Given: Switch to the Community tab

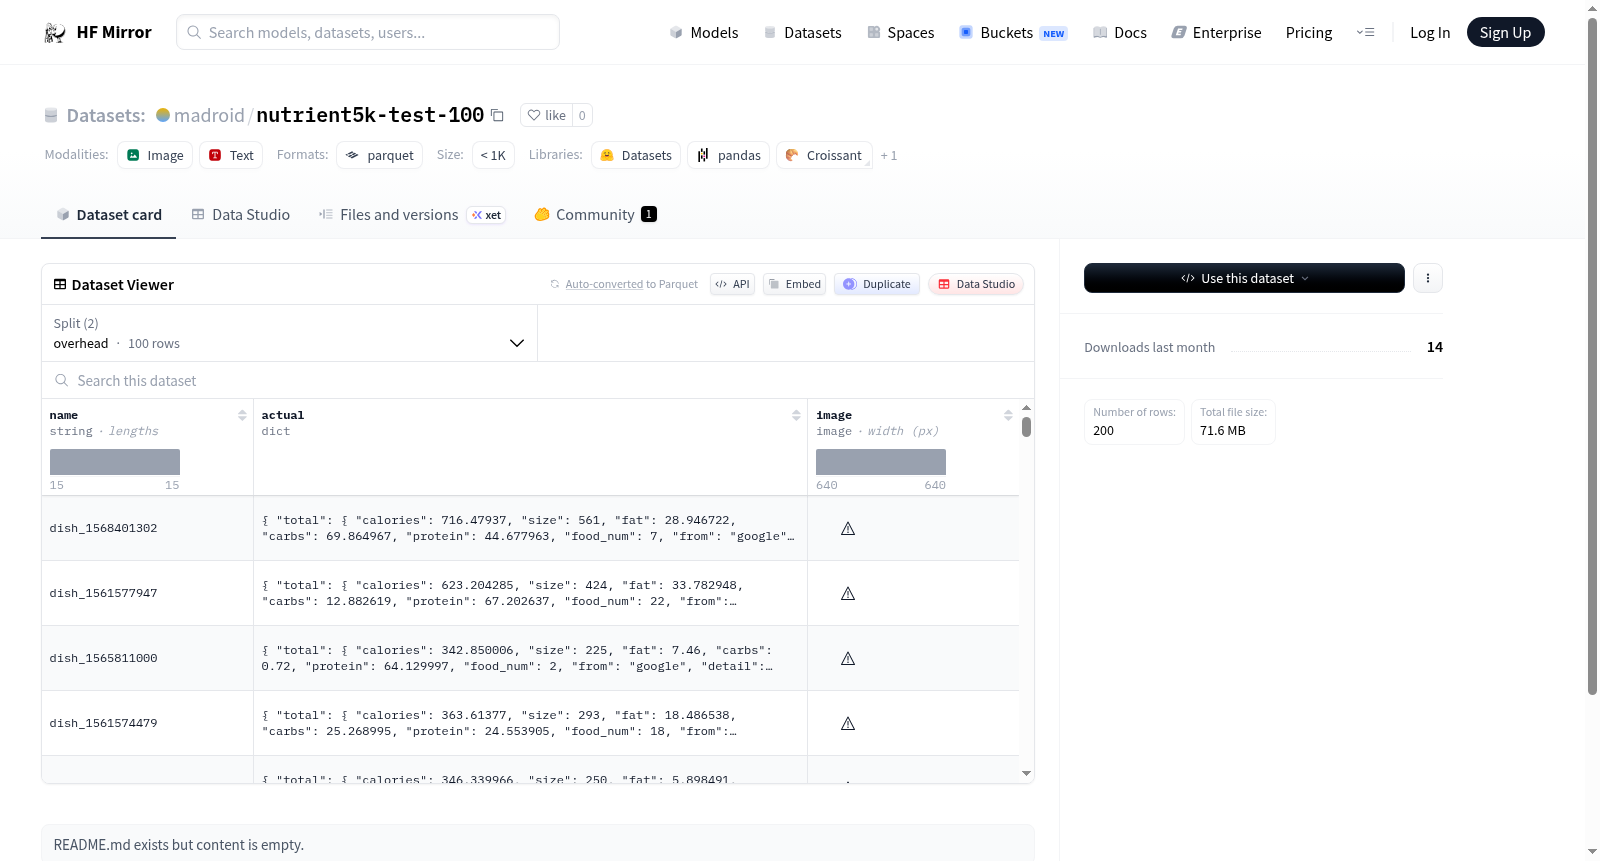Looking at the screenshot, I should (595, 215).
